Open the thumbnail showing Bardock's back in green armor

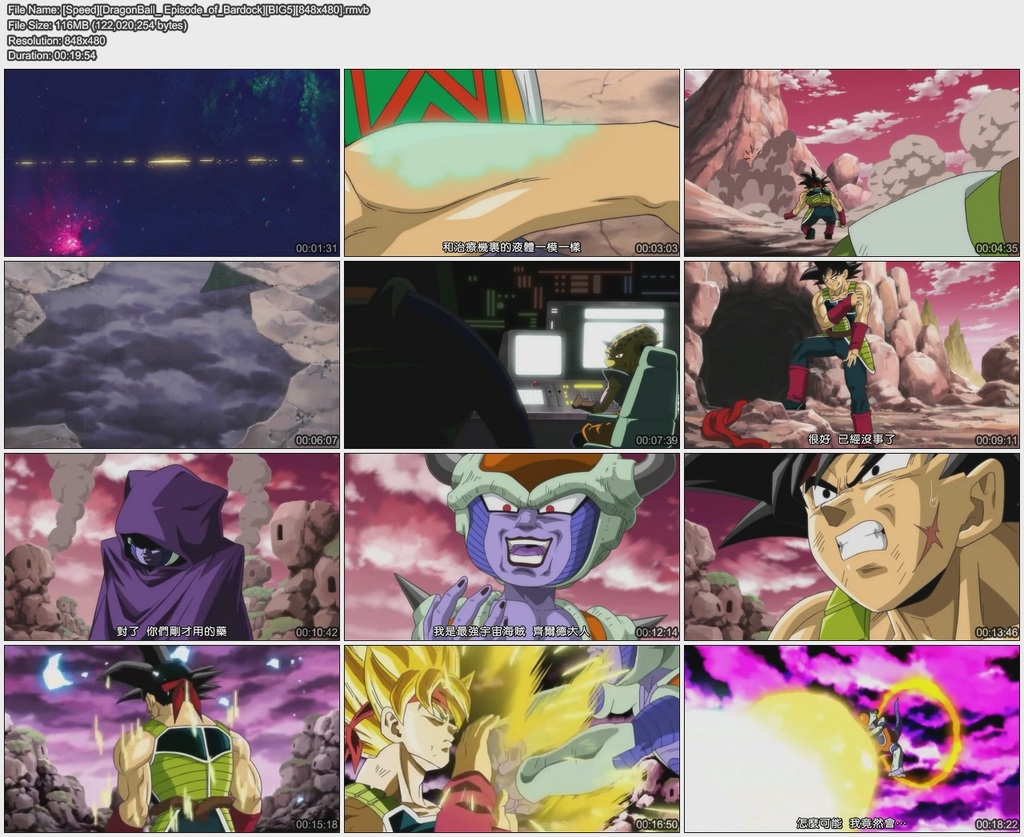pos(171,738)
